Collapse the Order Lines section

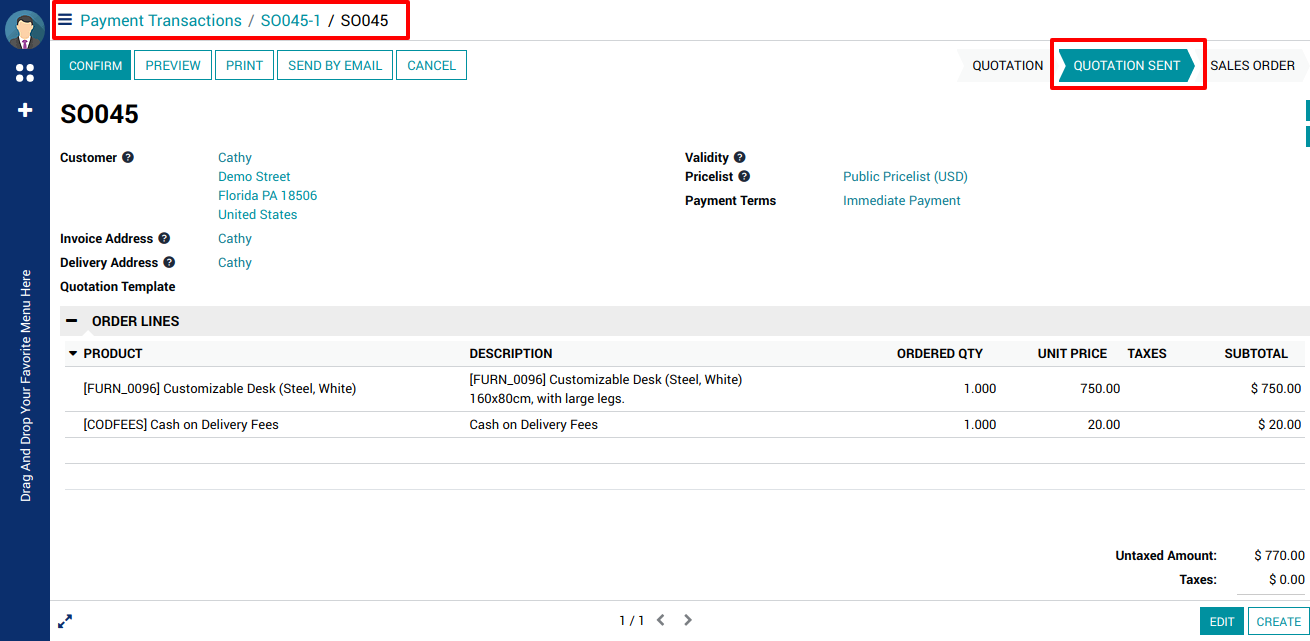click(72, 321)
